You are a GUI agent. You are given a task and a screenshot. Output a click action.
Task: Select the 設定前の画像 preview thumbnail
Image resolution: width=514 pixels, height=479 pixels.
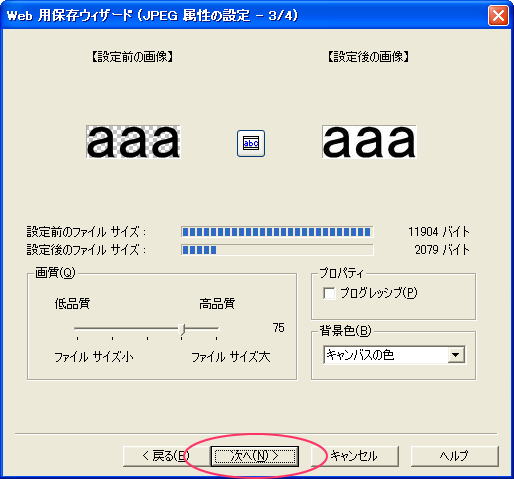tap(133, 142)
